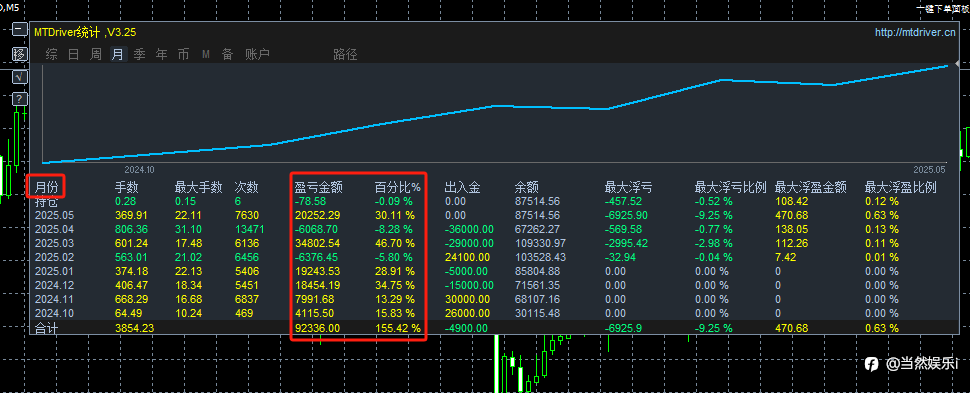Click total lots value 3854.23
Image resolution: width=970 pixels, height=393 pixels.
click(134, 329)
